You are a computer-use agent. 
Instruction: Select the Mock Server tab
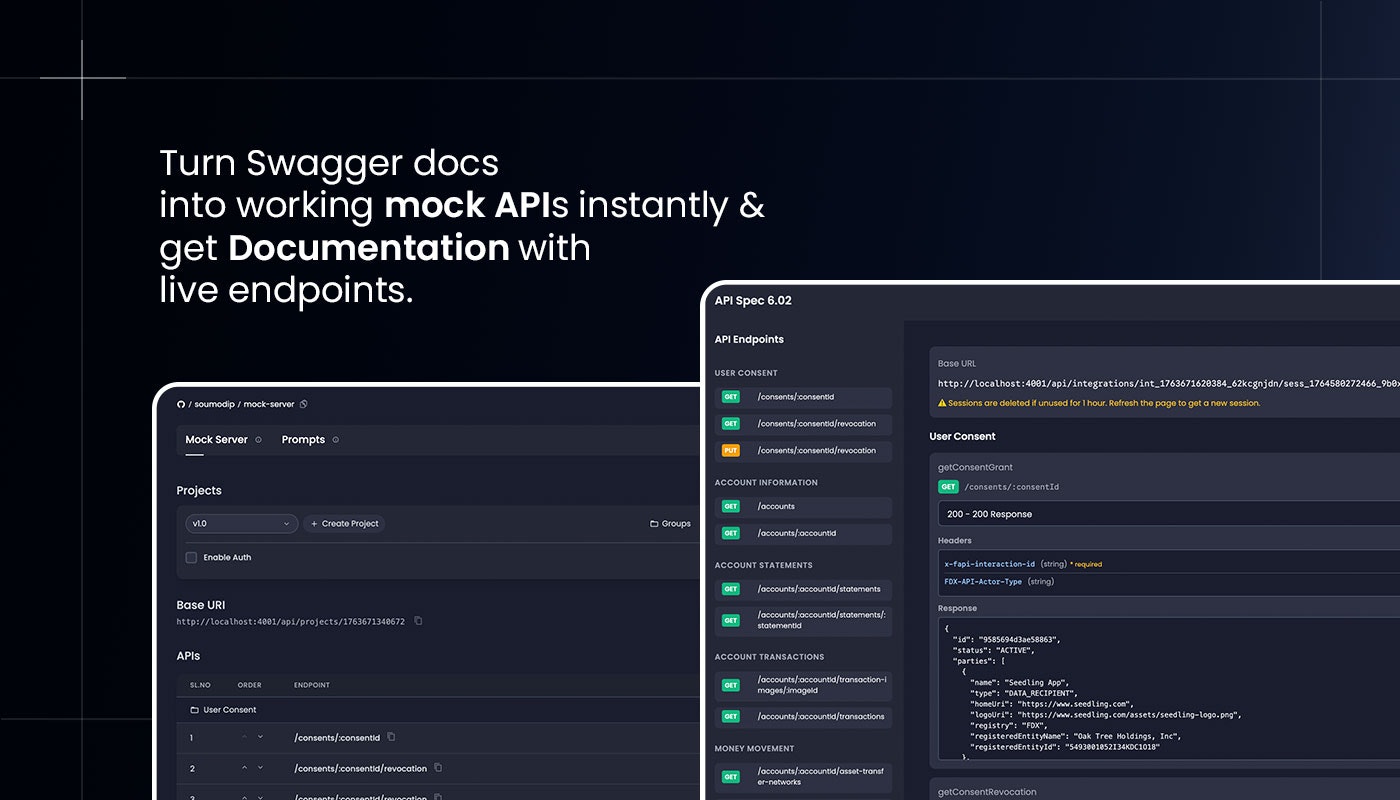(215, 439)
